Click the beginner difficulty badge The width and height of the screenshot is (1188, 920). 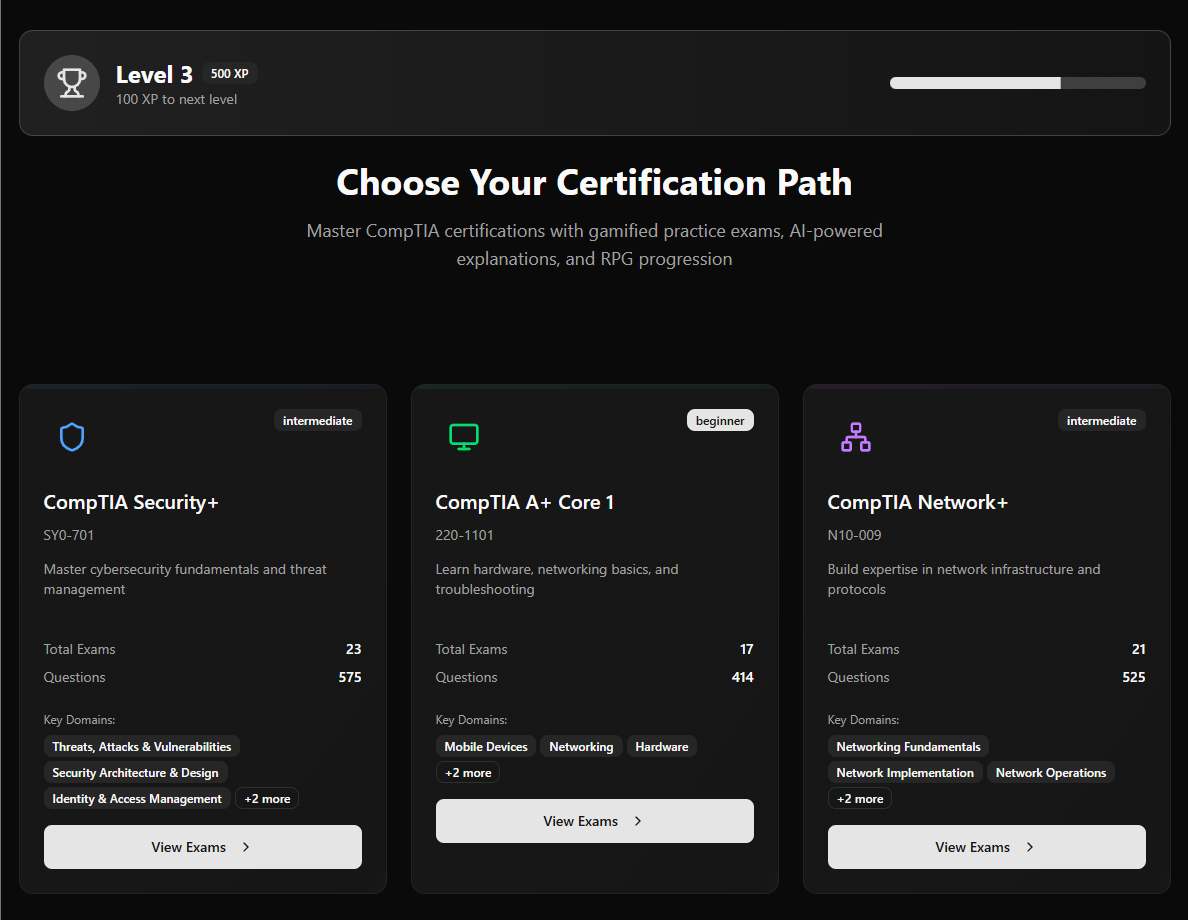(720, 421)
